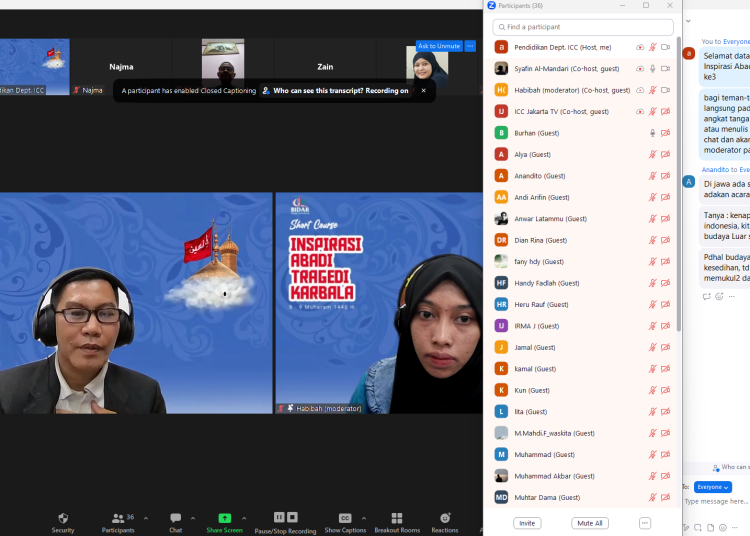Screen dimensions: 750x536
Task: Select participant M.Mahdi.F_waskita (Guest)
Action: click(x=580, y=433)
